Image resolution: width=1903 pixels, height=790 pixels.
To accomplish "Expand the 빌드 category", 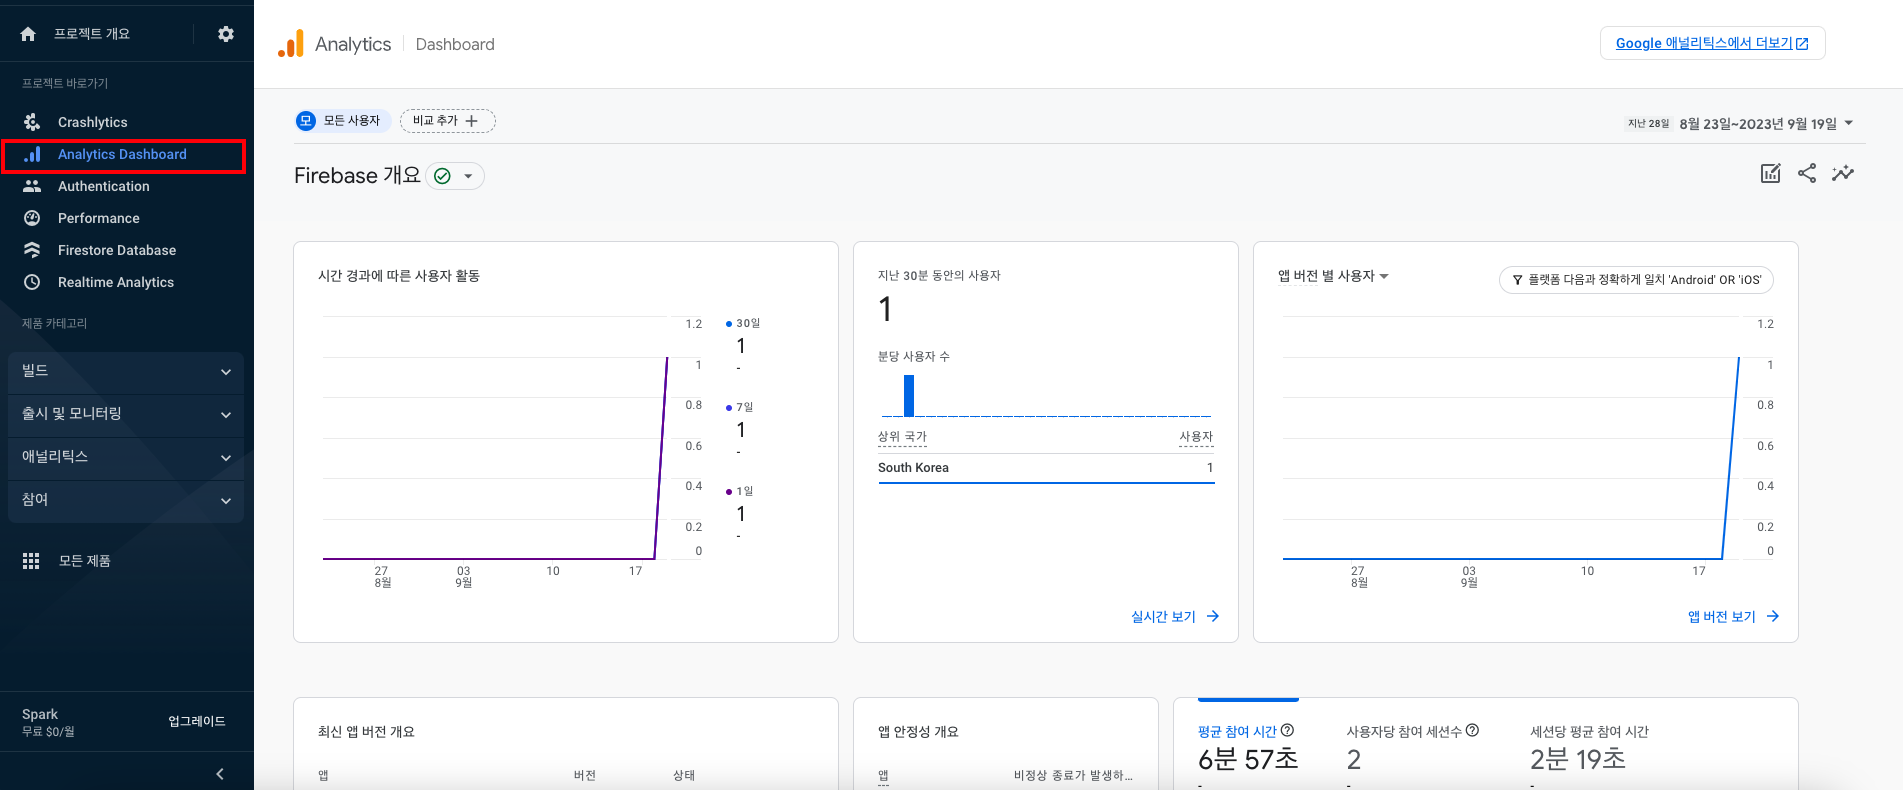I will coord(126,371).
